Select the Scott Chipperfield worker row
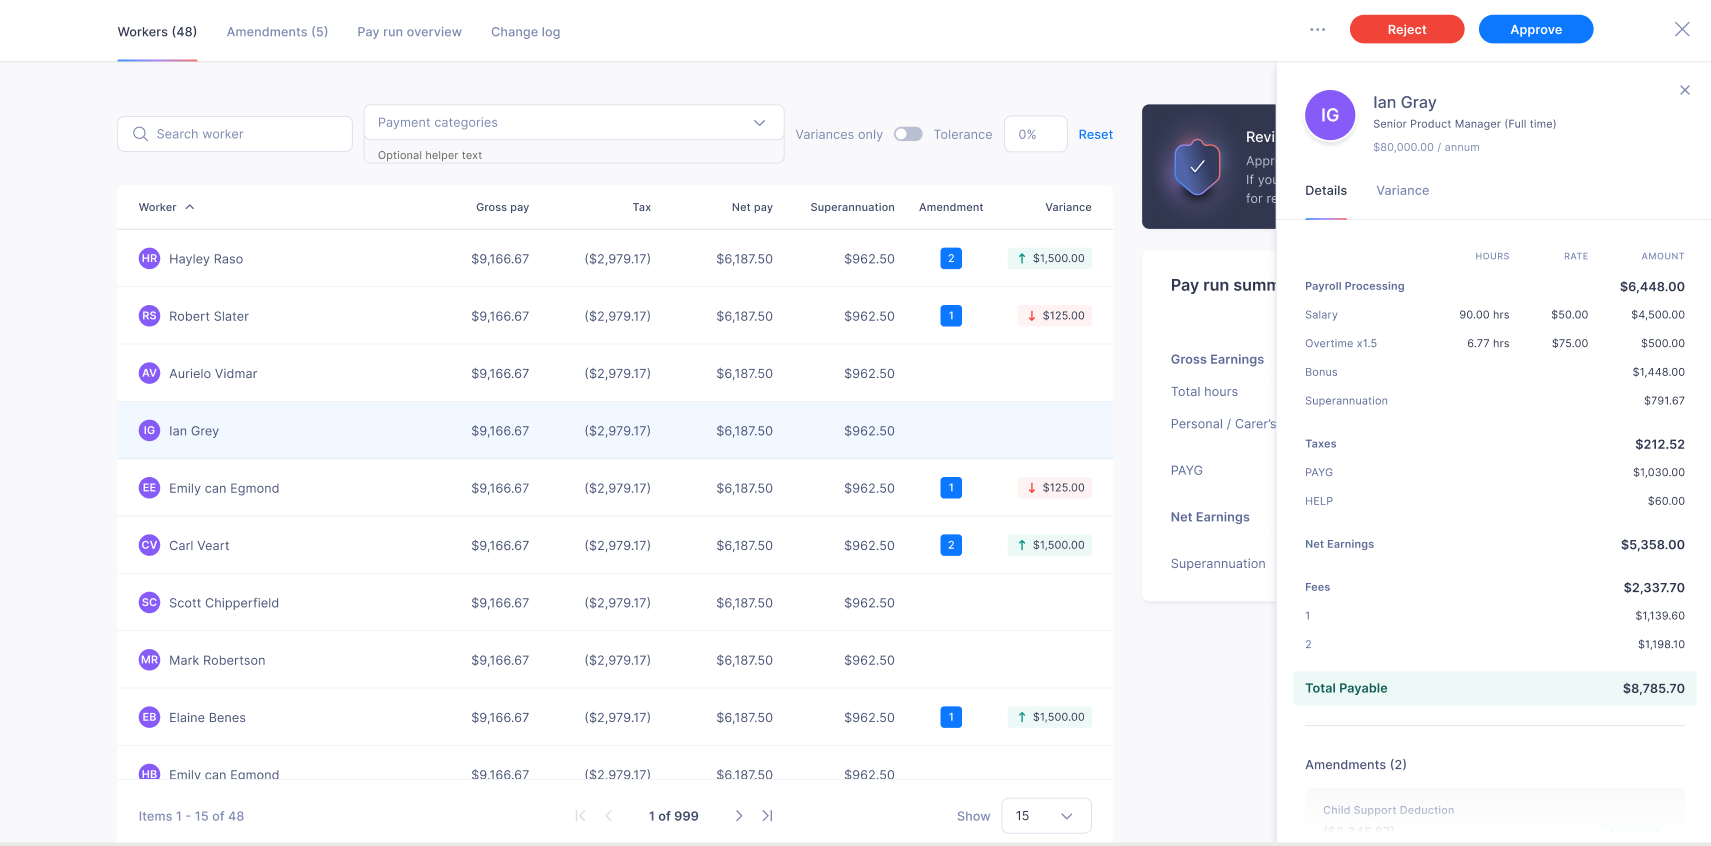 (615, 602)
